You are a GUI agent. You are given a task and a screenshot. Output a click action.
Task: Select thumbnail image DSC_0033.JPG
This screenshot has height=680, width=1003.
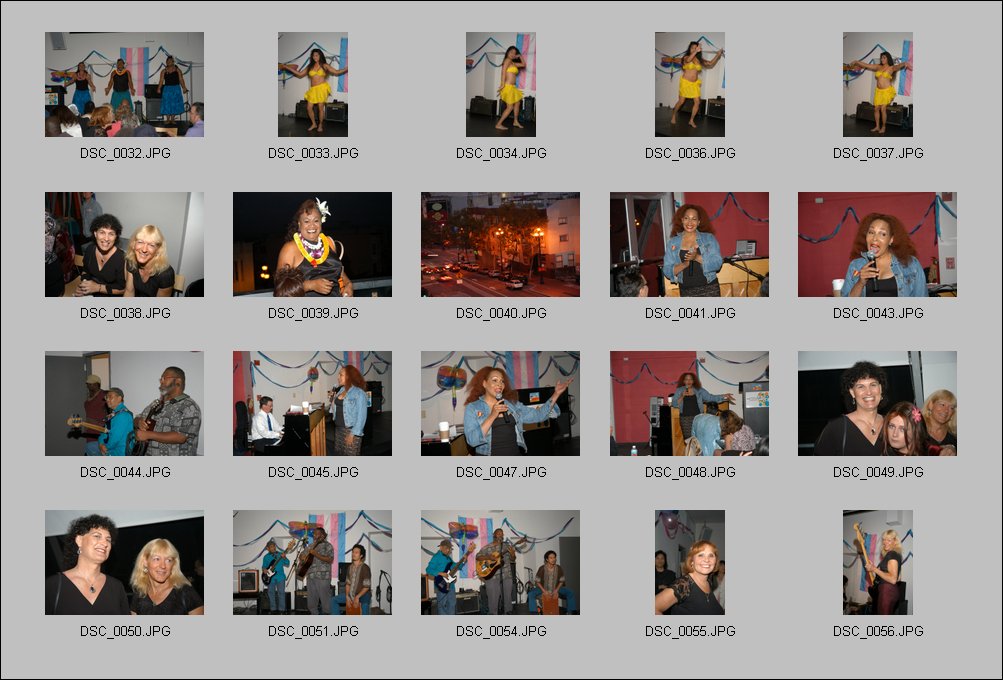point(313,84)
